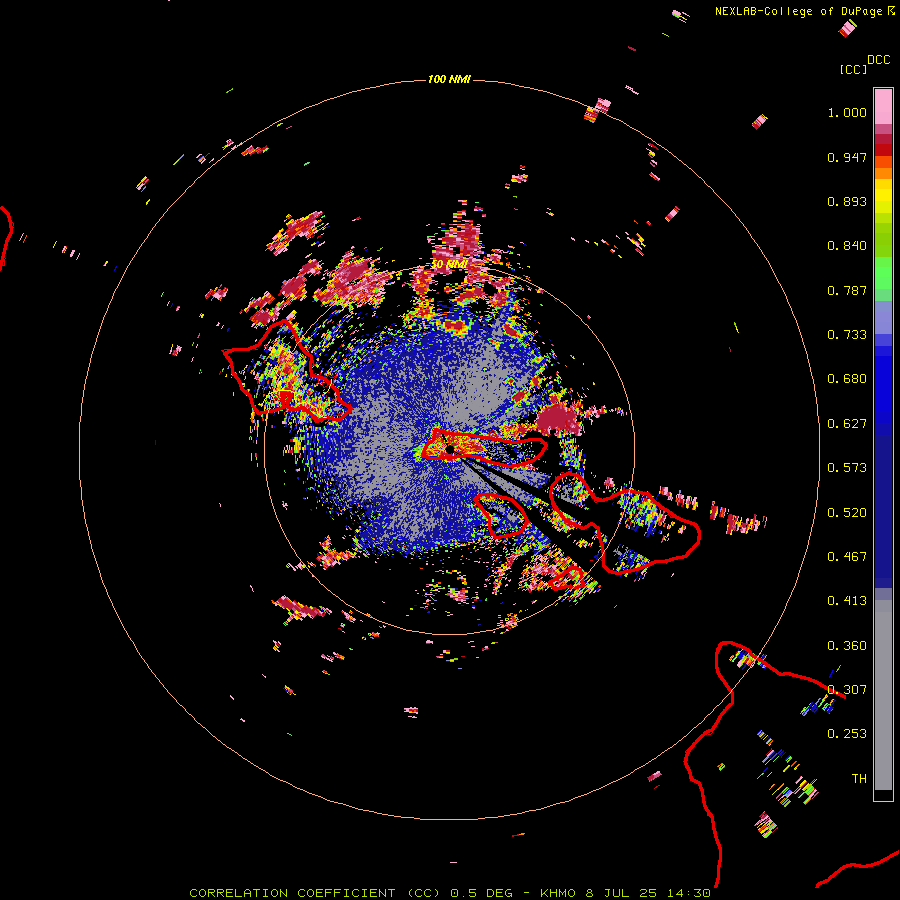Click the 50 NMI range ring label
The height and width of the screenshot is (900, 900).
pos(449,264)
